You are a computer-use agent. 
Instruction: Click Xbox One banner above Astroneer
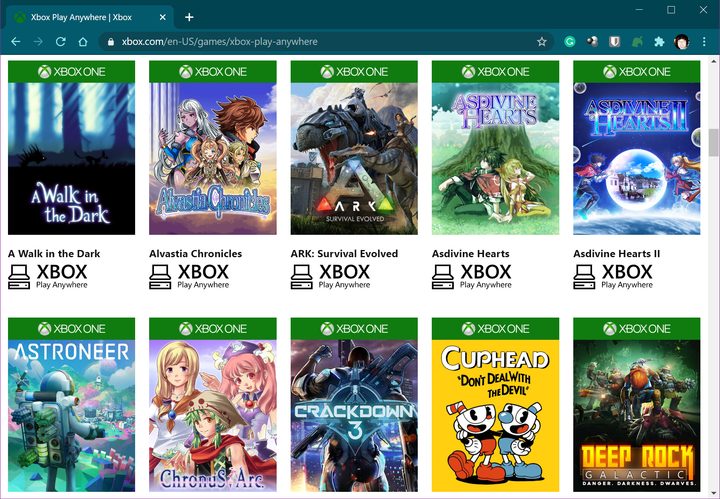[x=72, y=329]
